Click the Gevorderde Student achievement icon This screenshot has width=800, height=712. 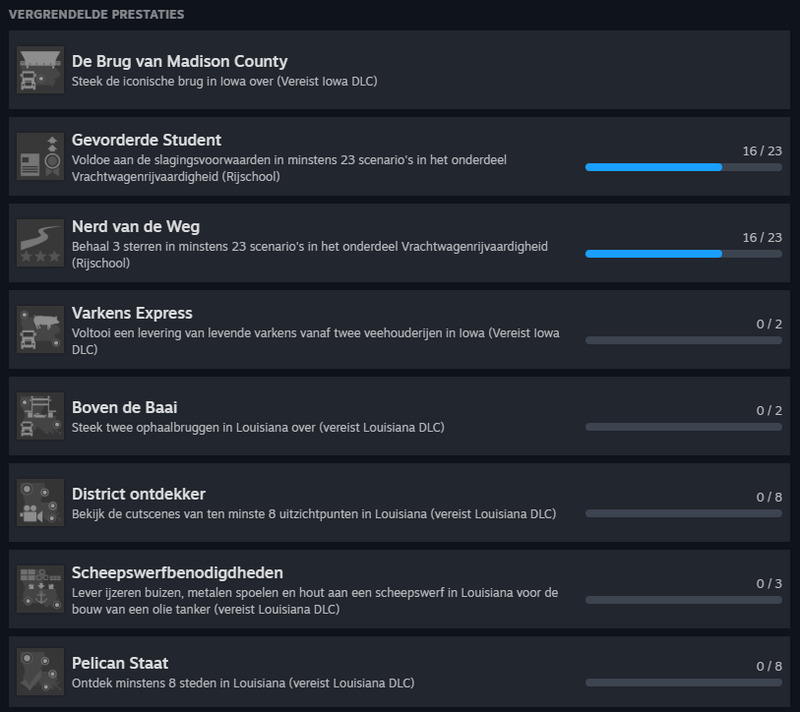point(40,156)
